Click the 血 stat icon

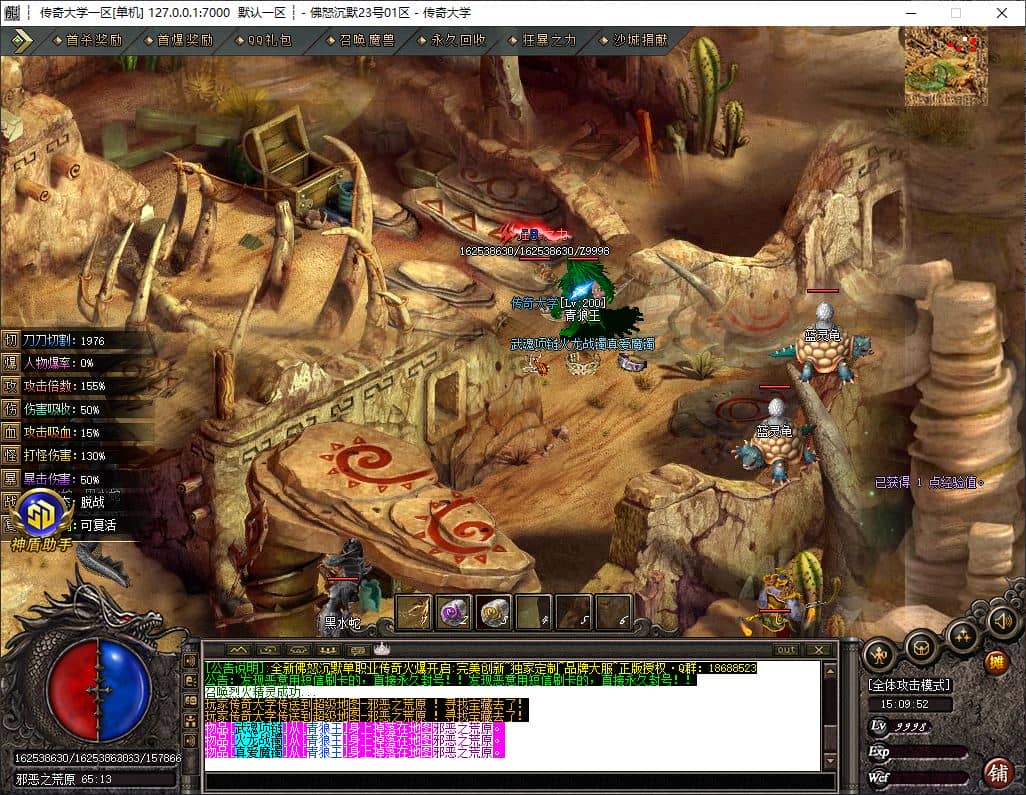10,433
